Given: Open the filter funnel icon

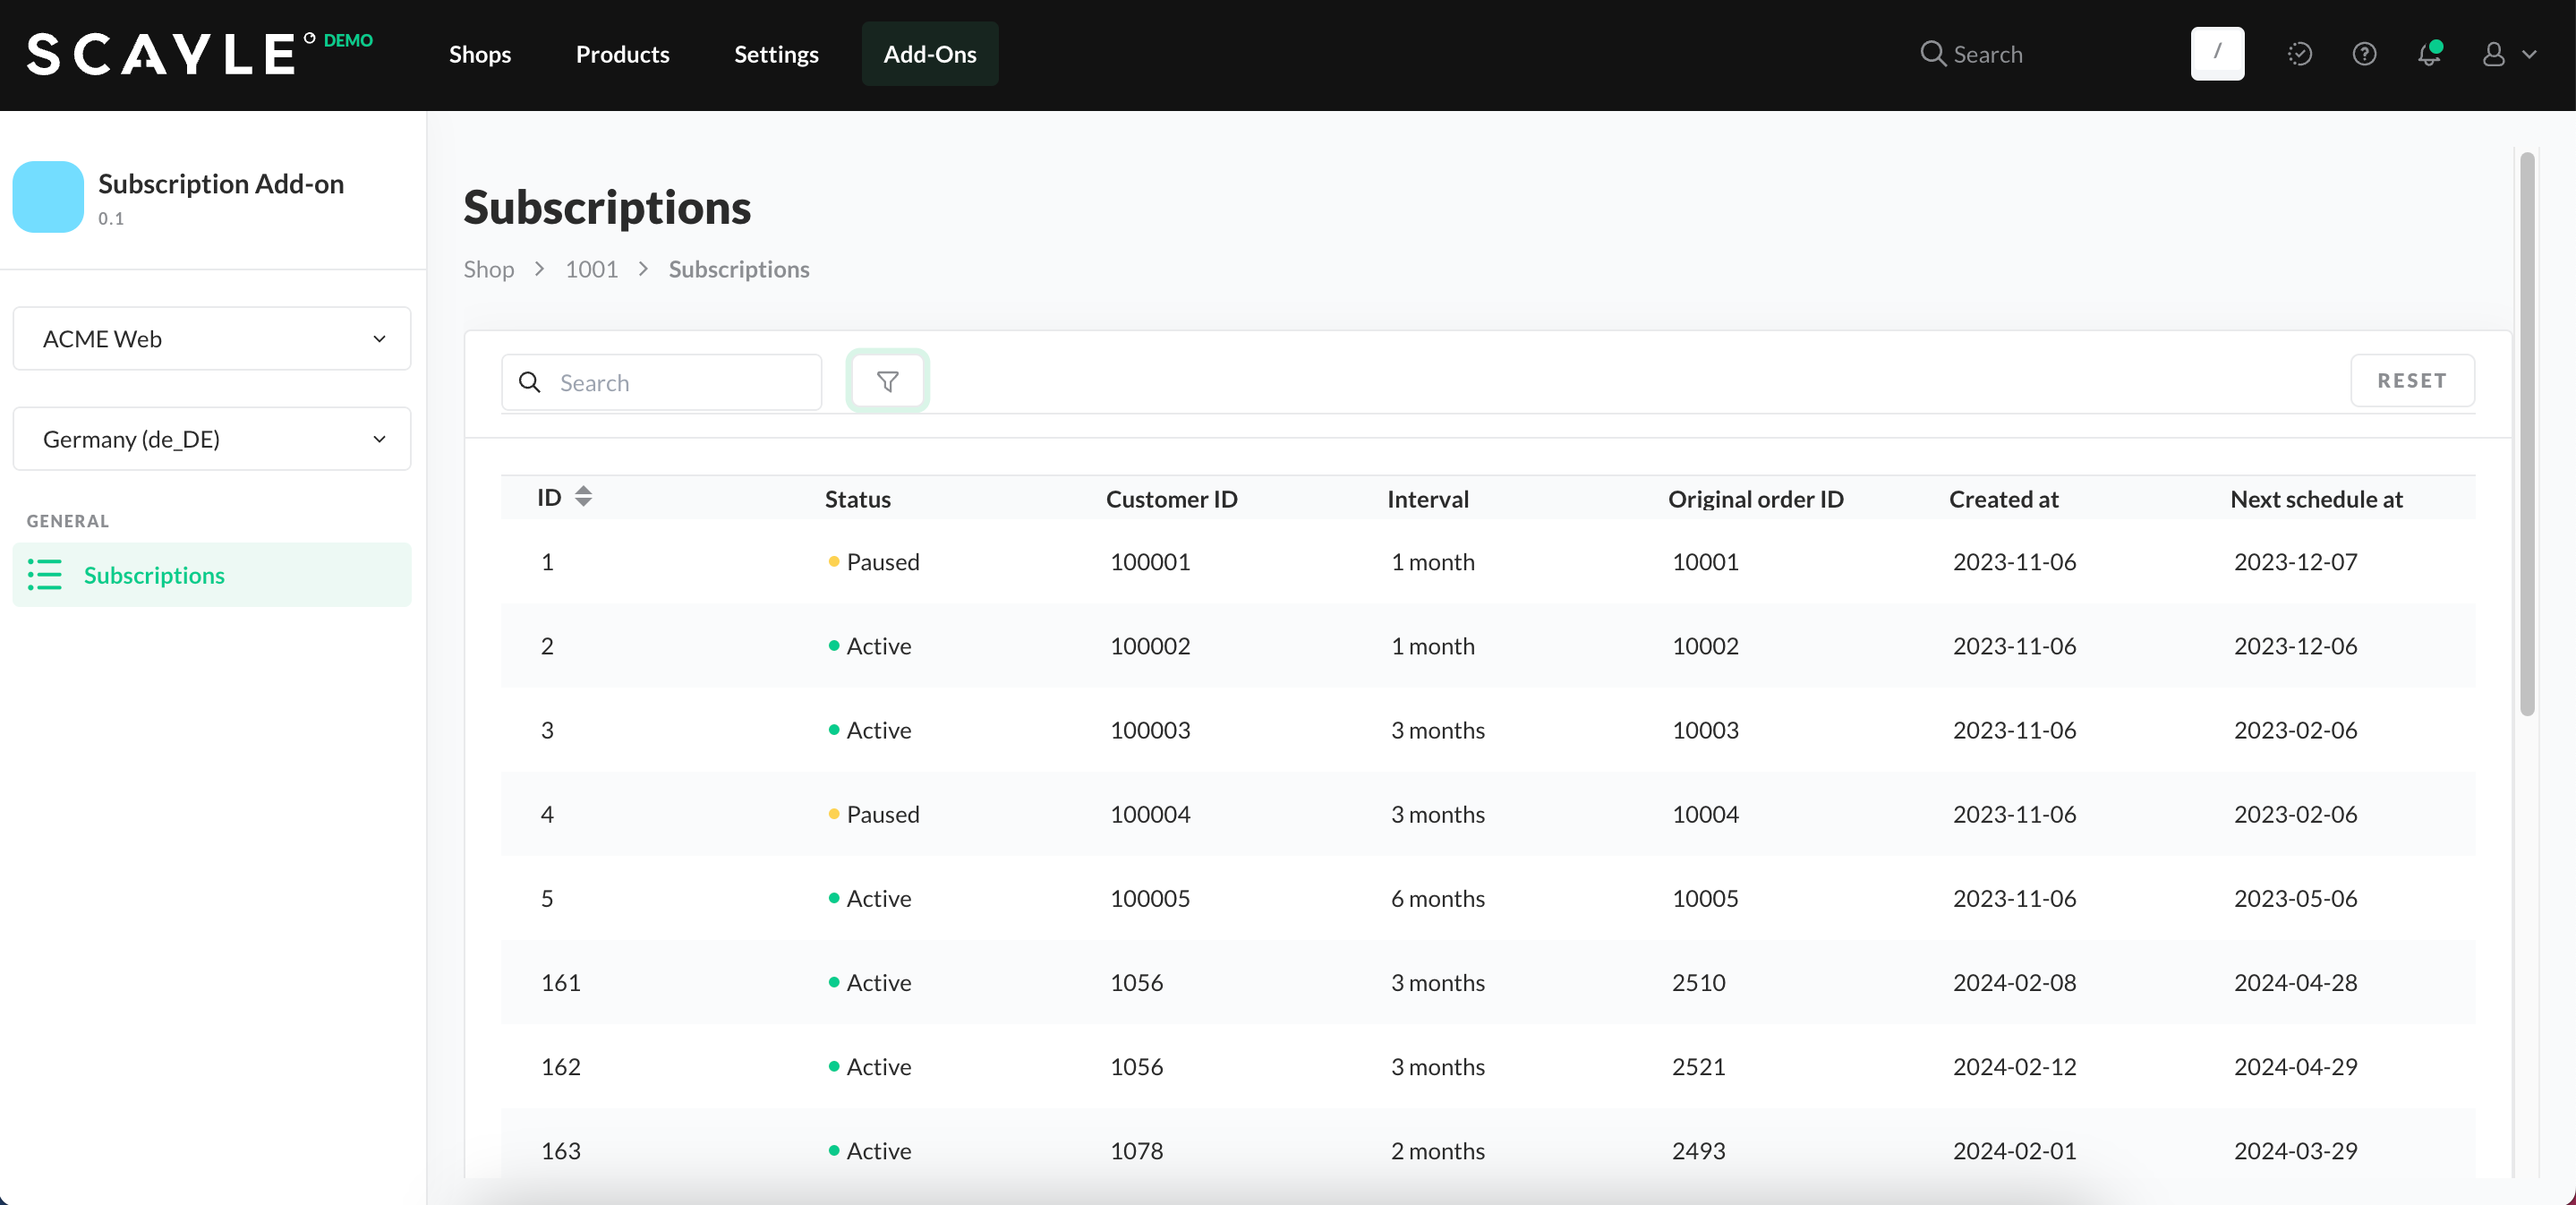Looking at the screenshot, I should [887, 381].
